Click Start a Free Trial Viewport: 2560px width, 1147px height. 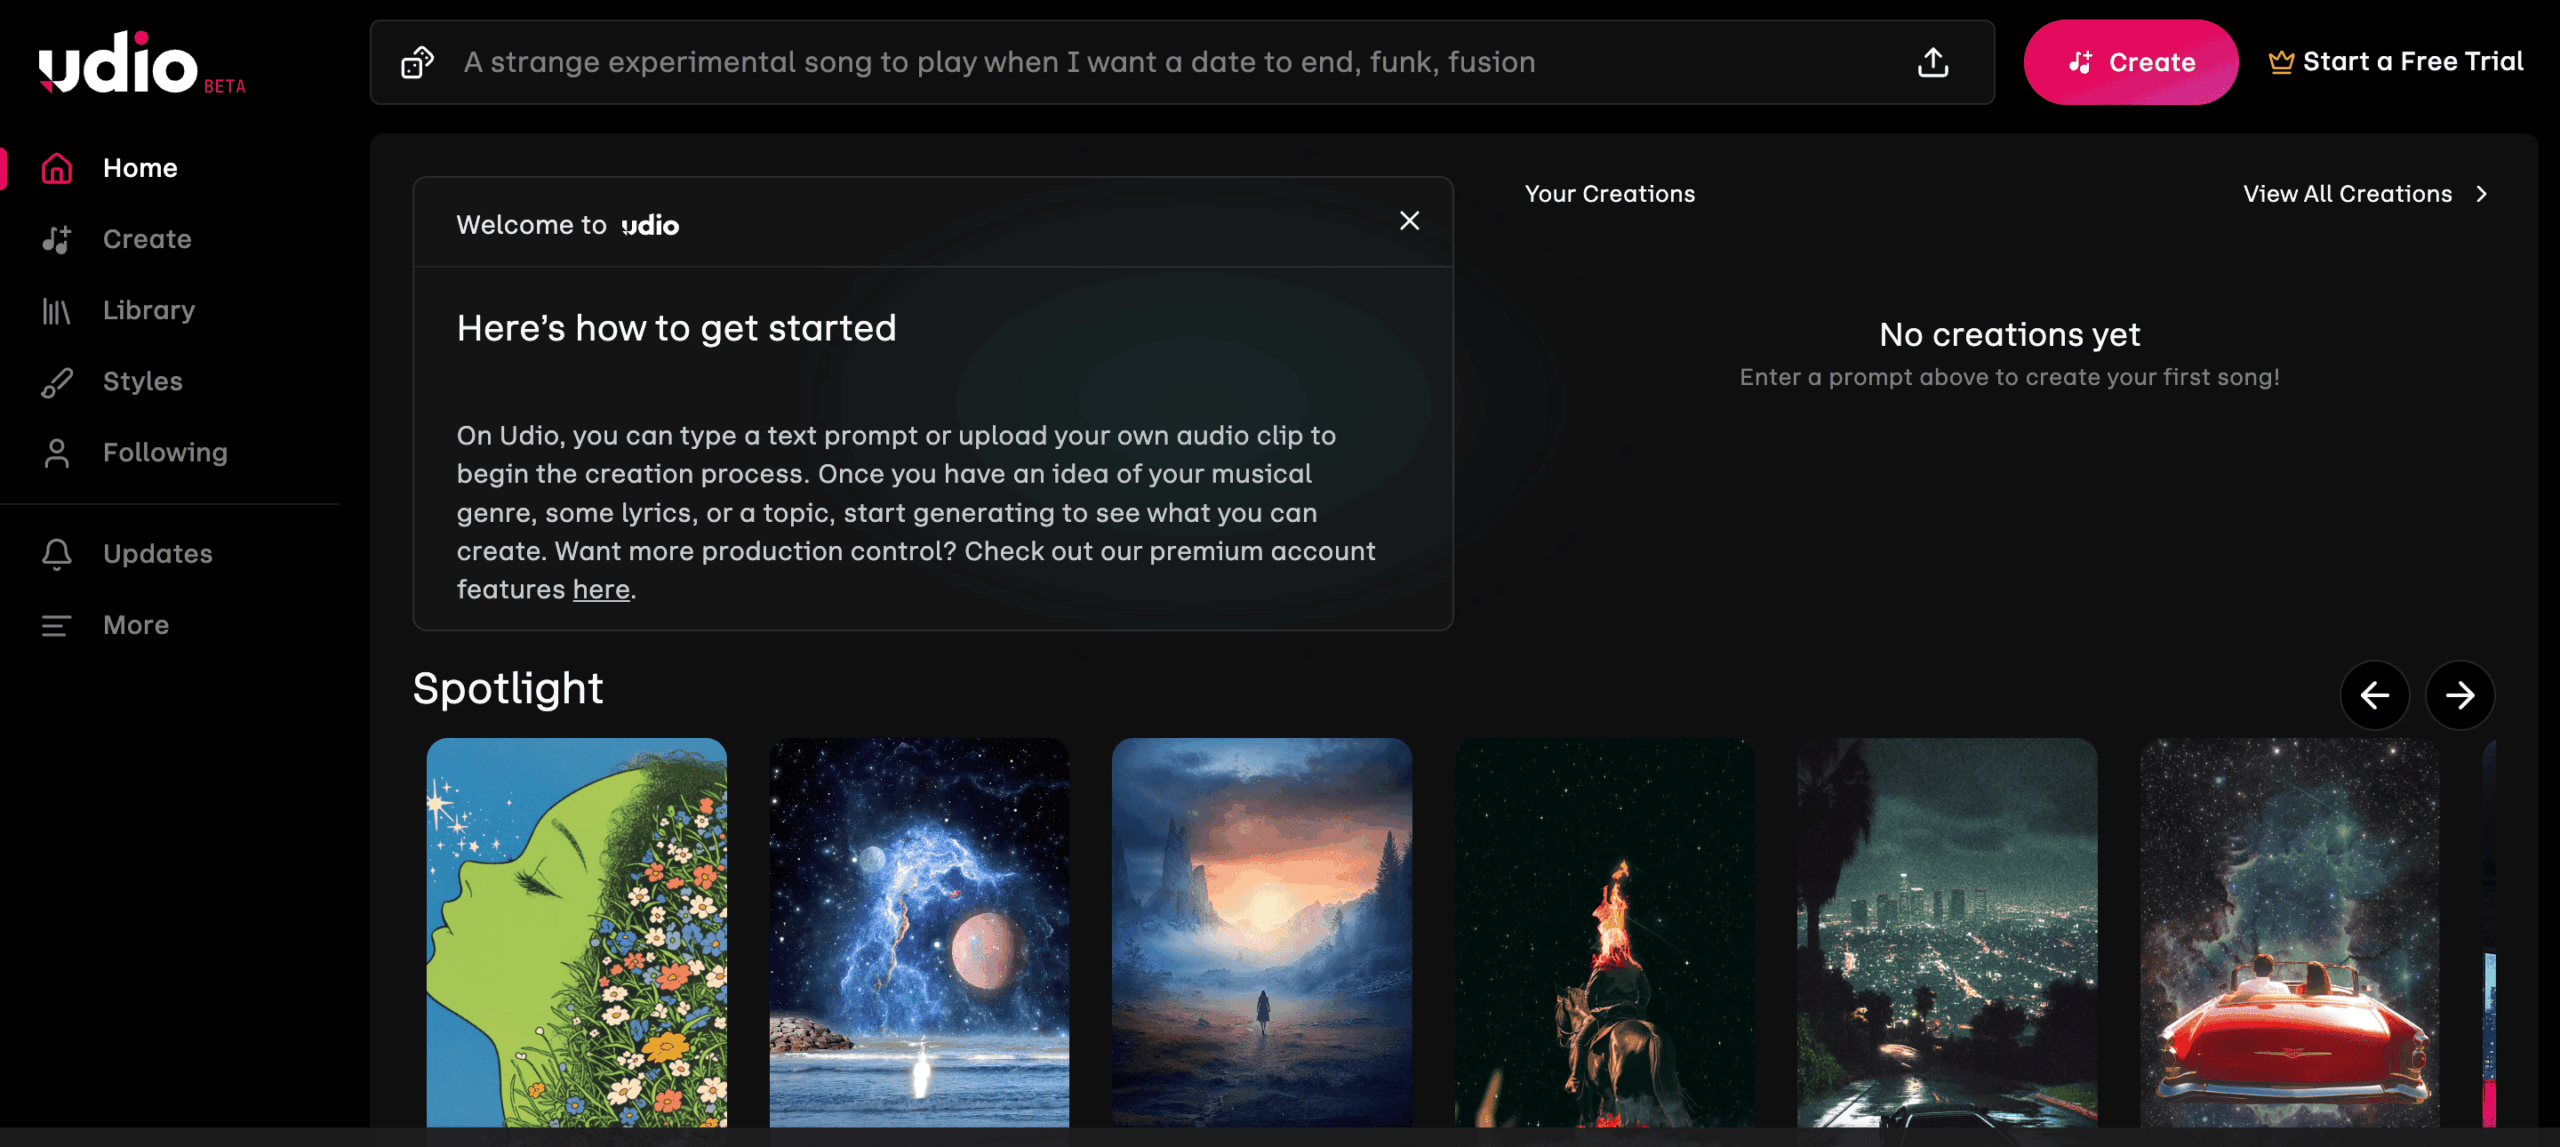tap(2396, 62)
